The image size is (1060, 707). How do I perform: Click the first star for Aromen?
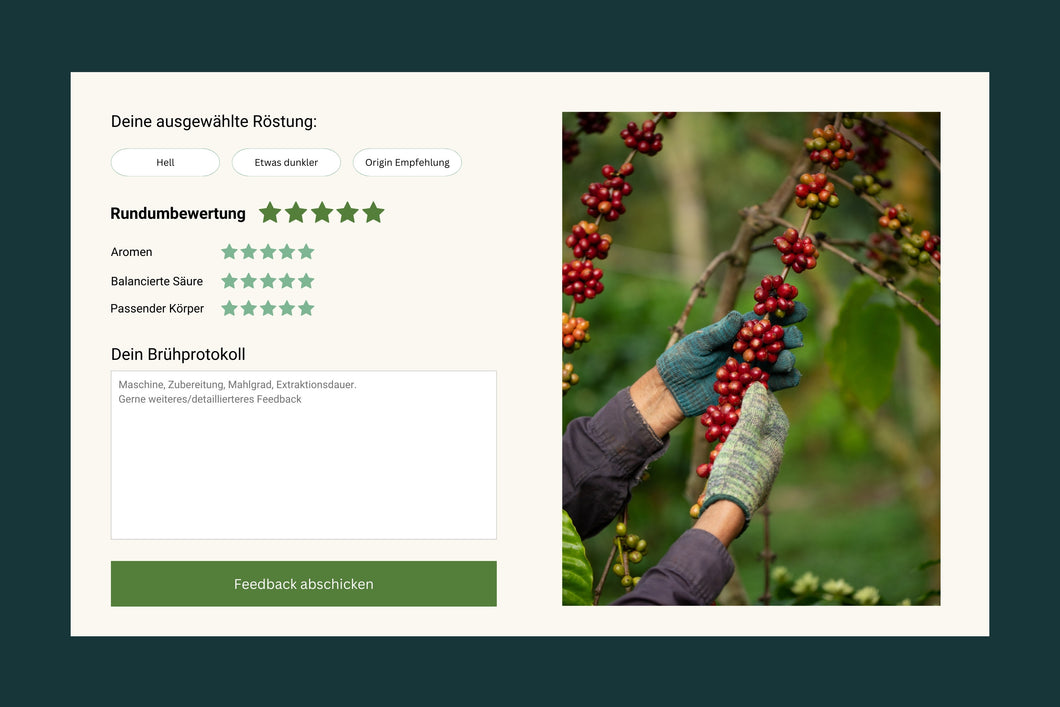[229, 252]
